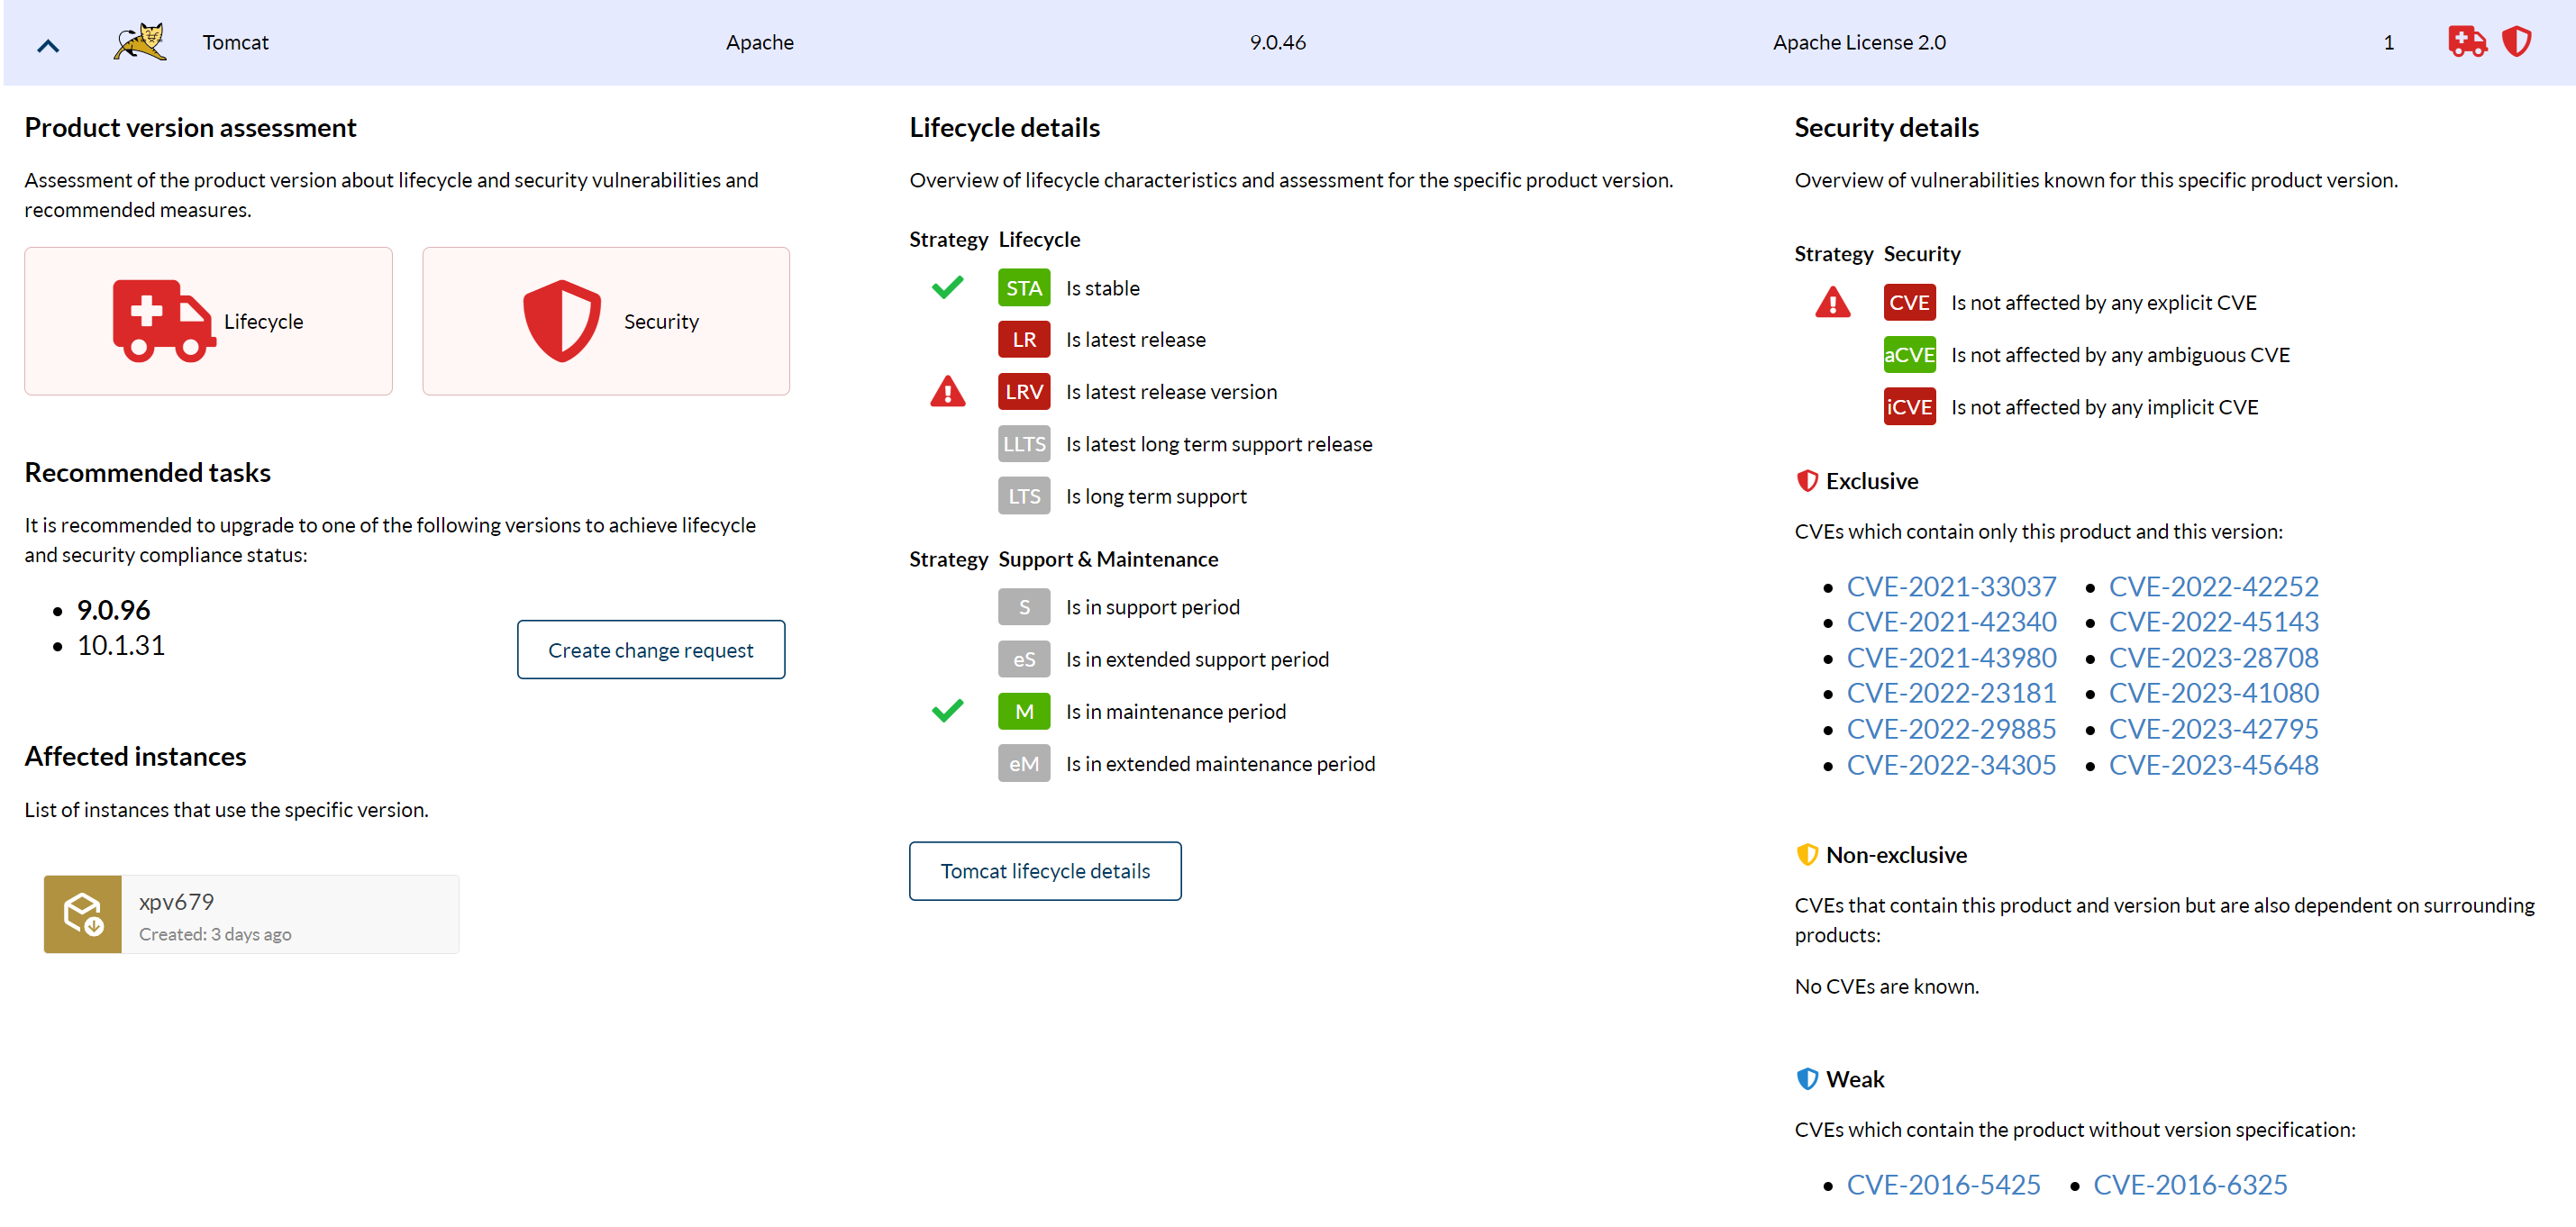The width and height of the screenshot is (2576, 1227).
Task: Open the Lifecycle assessment card
Action: click(x=208, y=321)
